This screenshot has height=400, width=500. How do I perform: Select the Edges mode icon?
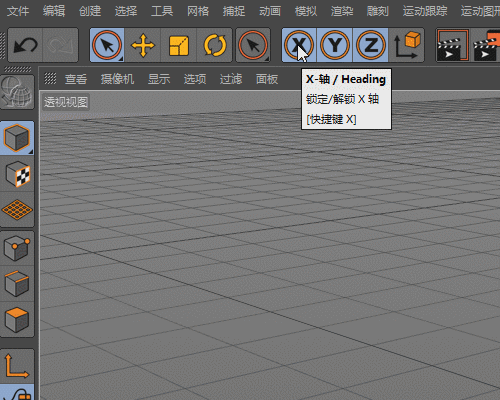[17, 284]
